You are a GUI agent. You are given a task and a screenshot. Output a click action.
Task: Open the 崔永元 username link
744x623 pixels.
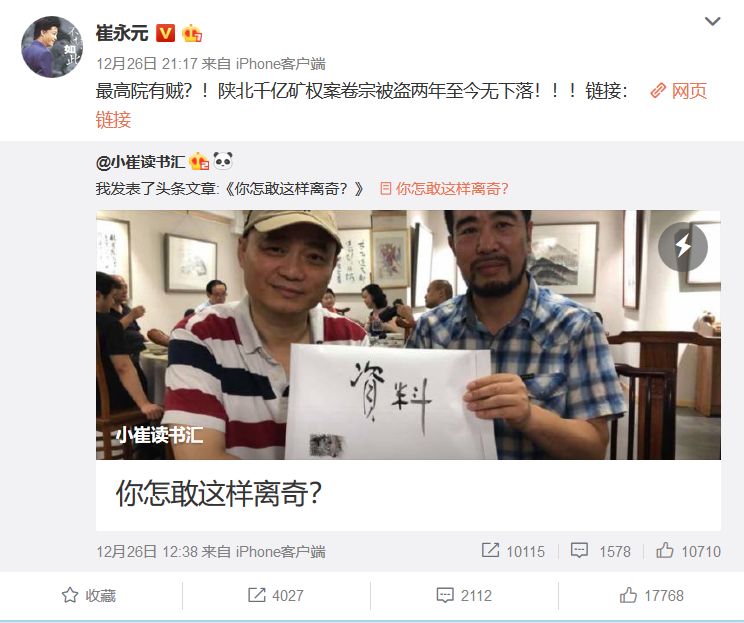point(122,33)
